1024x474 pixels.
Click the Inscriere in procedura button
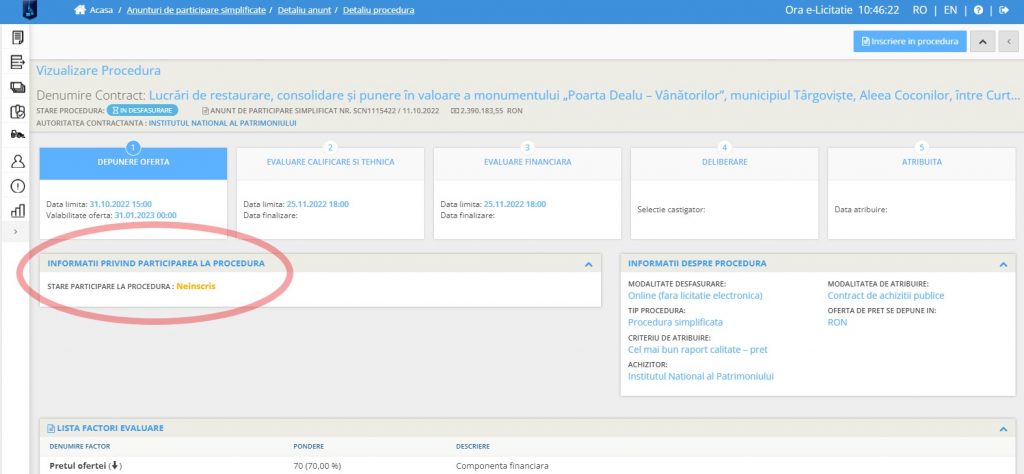point(910,41)
